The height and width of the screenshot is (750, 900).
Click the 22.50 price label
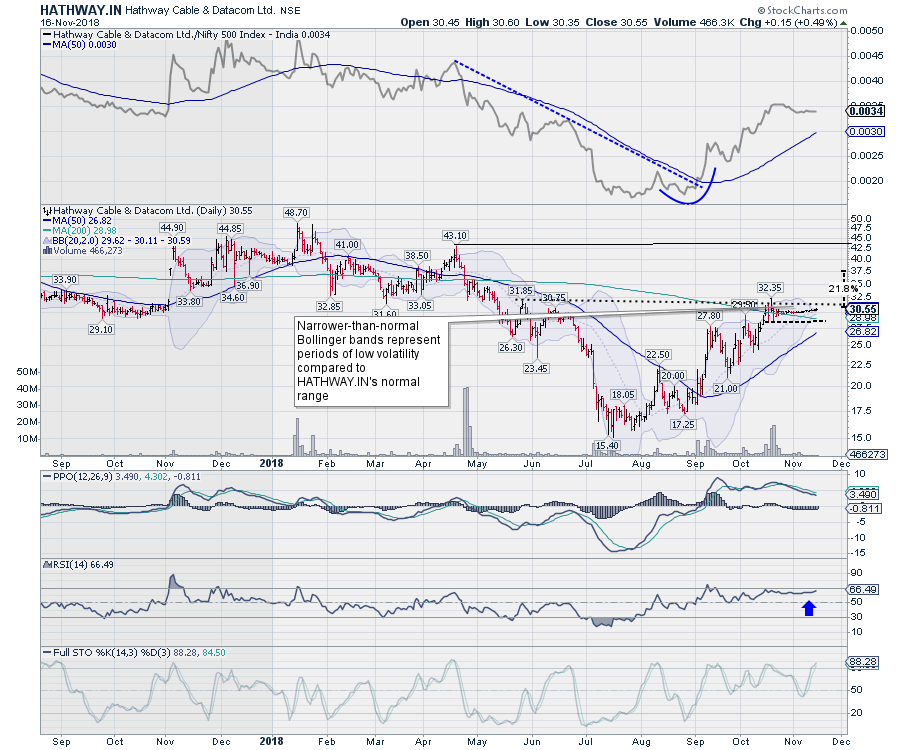658,355
